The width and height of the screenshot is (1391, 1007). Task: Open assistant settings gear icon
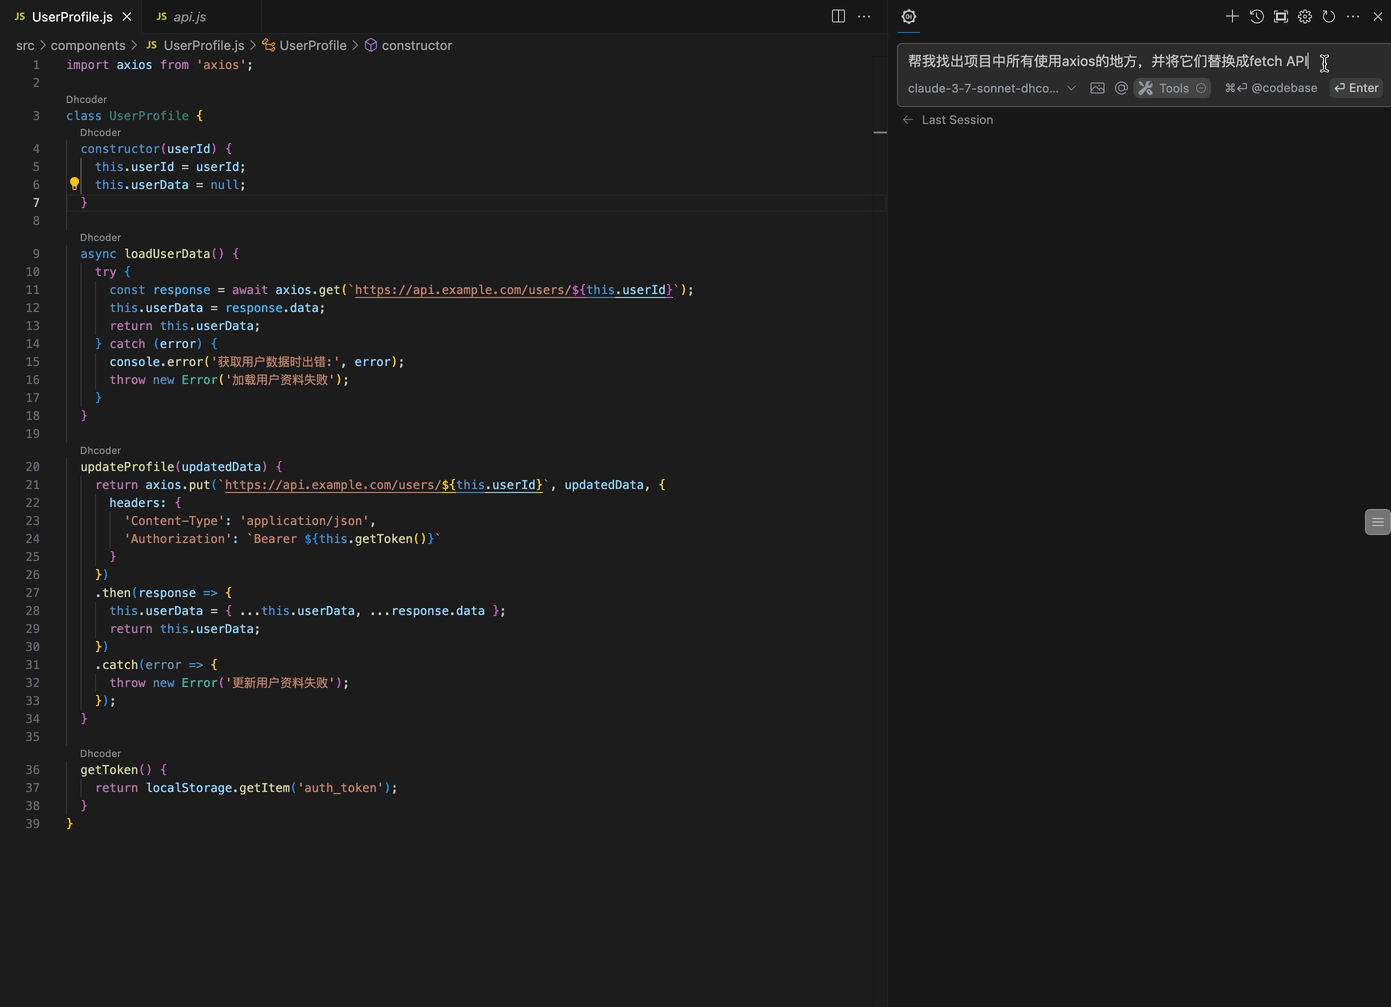pyautogui.click(x=1305, y=16)
